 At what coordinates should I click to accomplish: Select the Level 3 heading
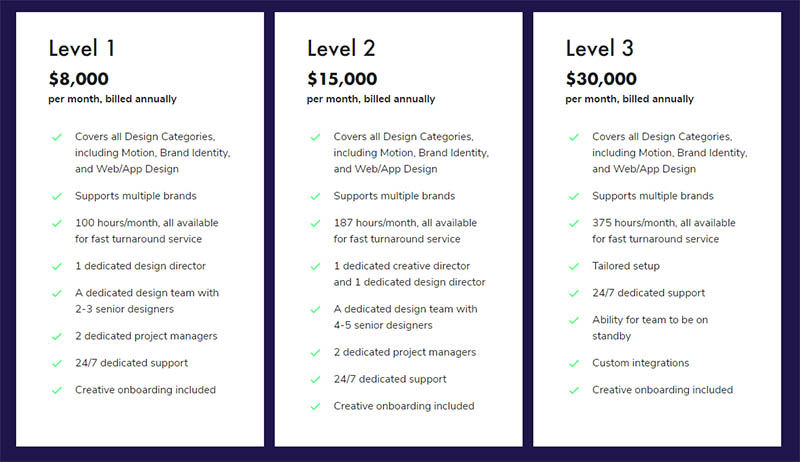pos(599,48)
